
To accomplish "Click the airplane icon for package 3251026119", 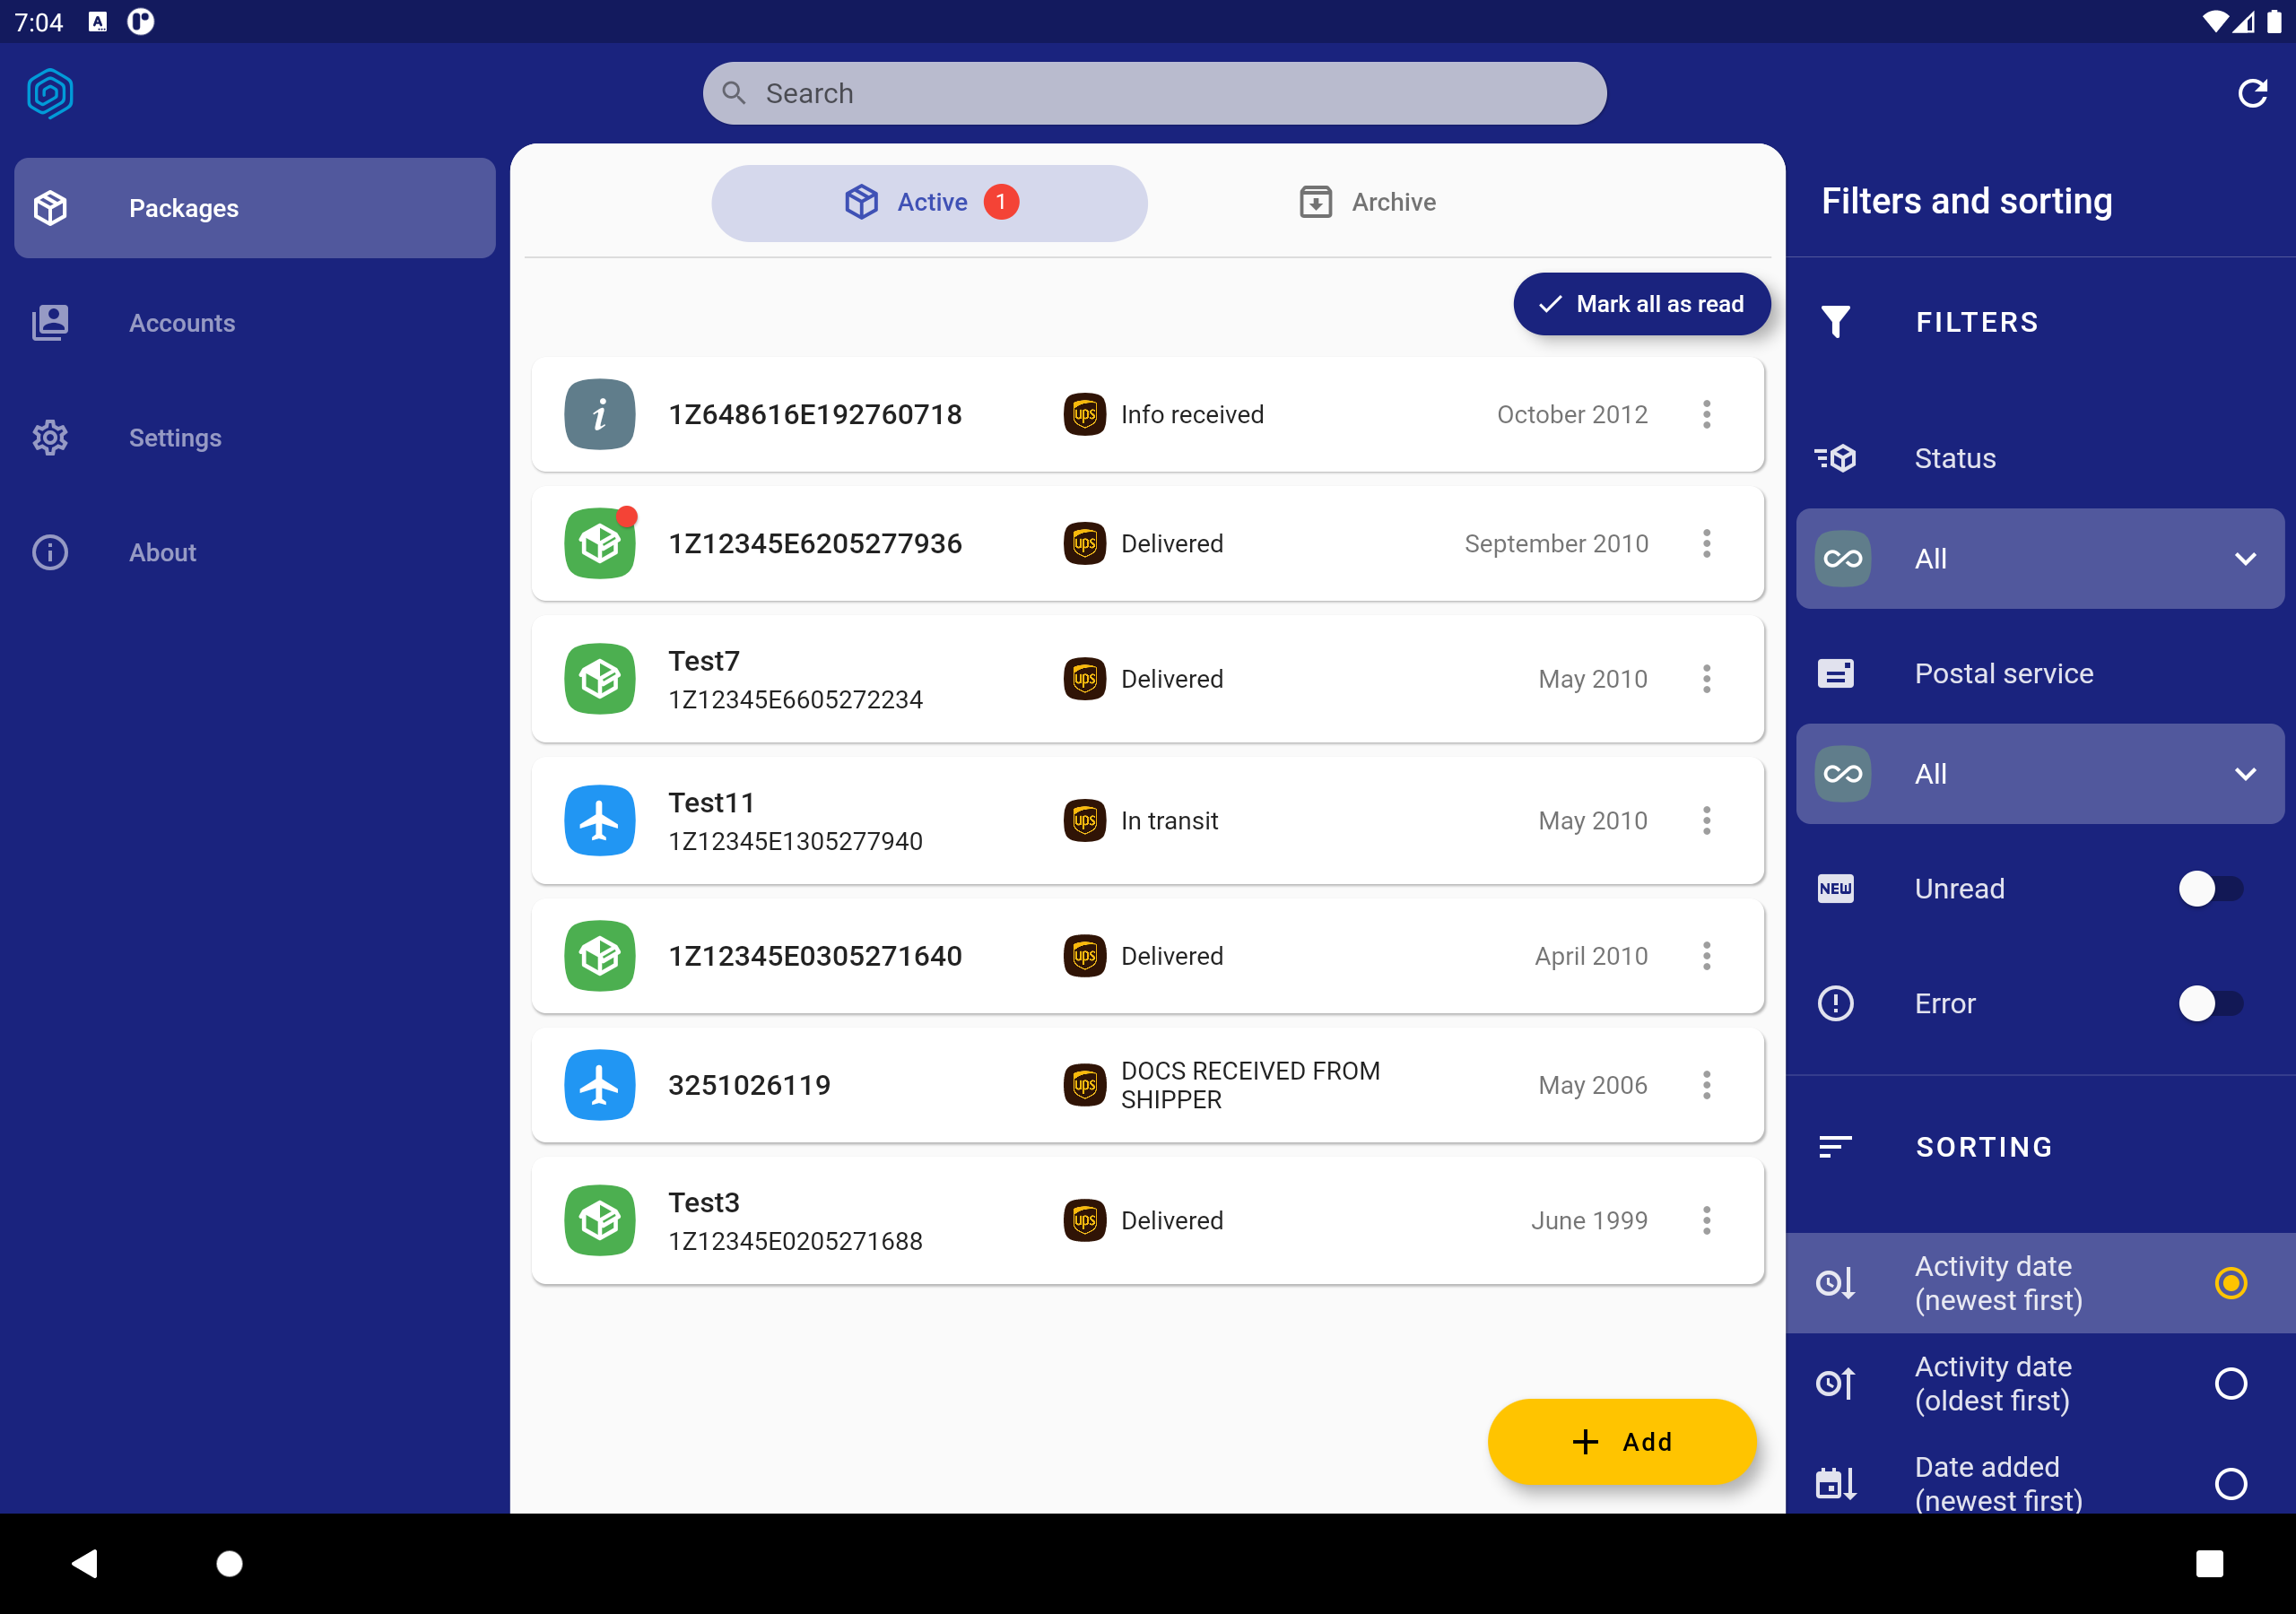I will tap(599, 1084).
